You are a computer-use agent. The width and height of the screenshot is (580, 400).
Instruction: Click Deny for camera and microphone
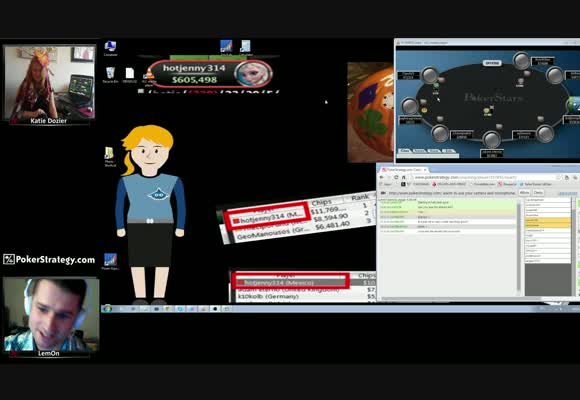pyautogui.click(x=538, y=193)
